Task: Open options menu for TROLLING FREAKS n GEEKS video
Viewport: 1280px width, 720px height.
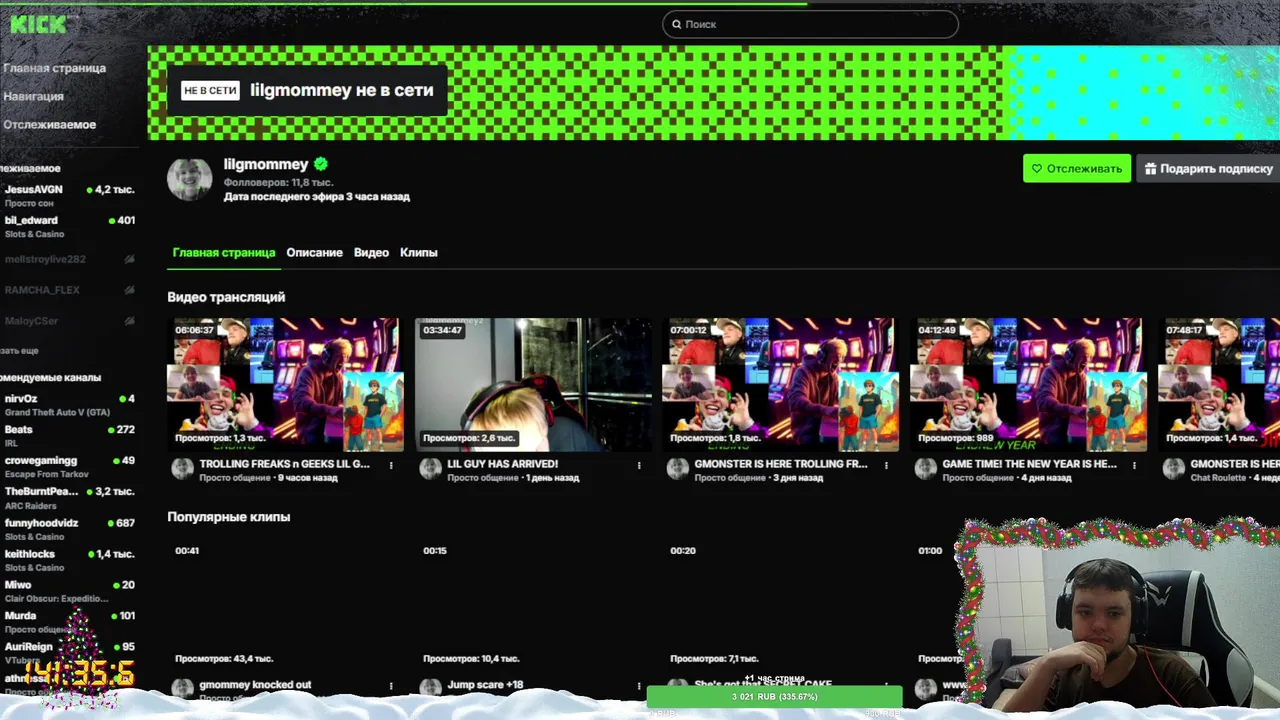Action: pos(391,465)
